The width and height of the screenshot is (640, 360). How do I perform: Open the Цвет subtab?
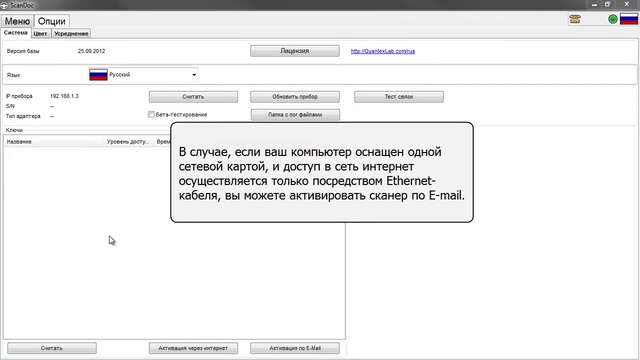pos(40,33)
